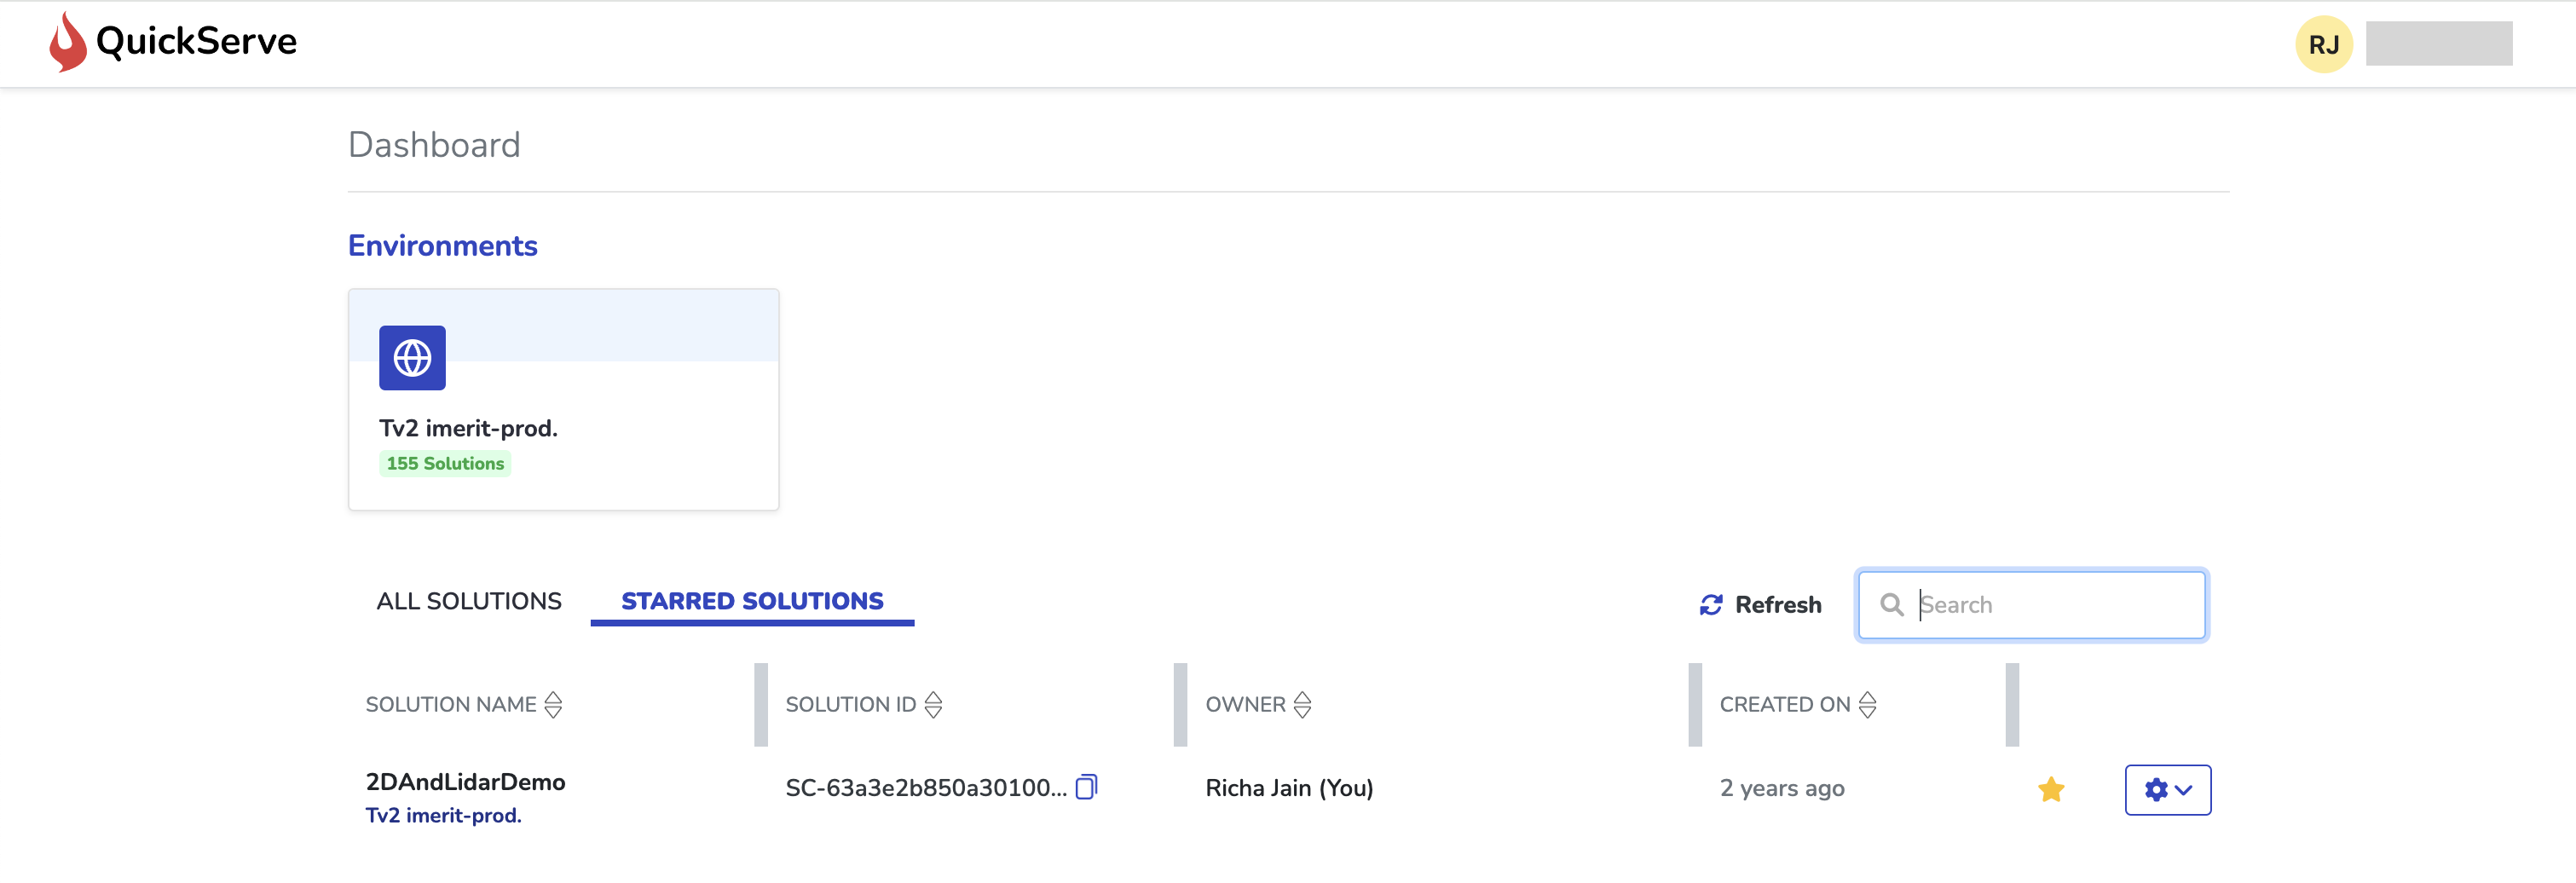2576x883 pixels.
Task: Sort by Solution Name column
Action: (553, 705)
